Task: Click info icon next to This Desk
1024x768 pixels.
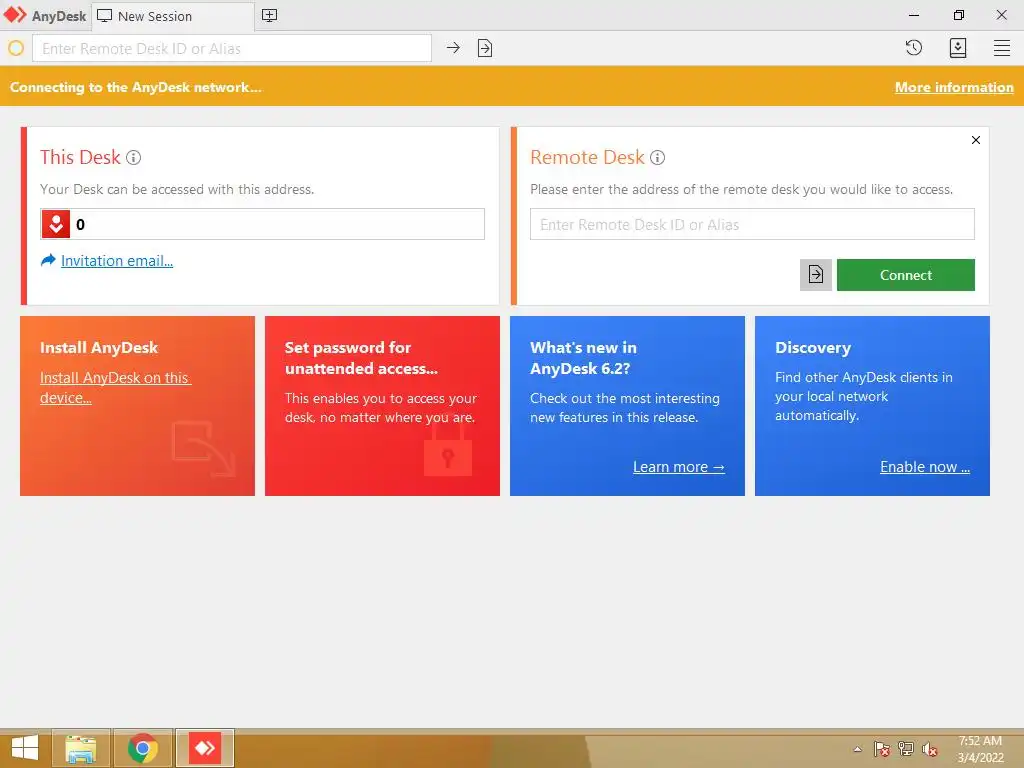Action: click(x=133, y=157)
